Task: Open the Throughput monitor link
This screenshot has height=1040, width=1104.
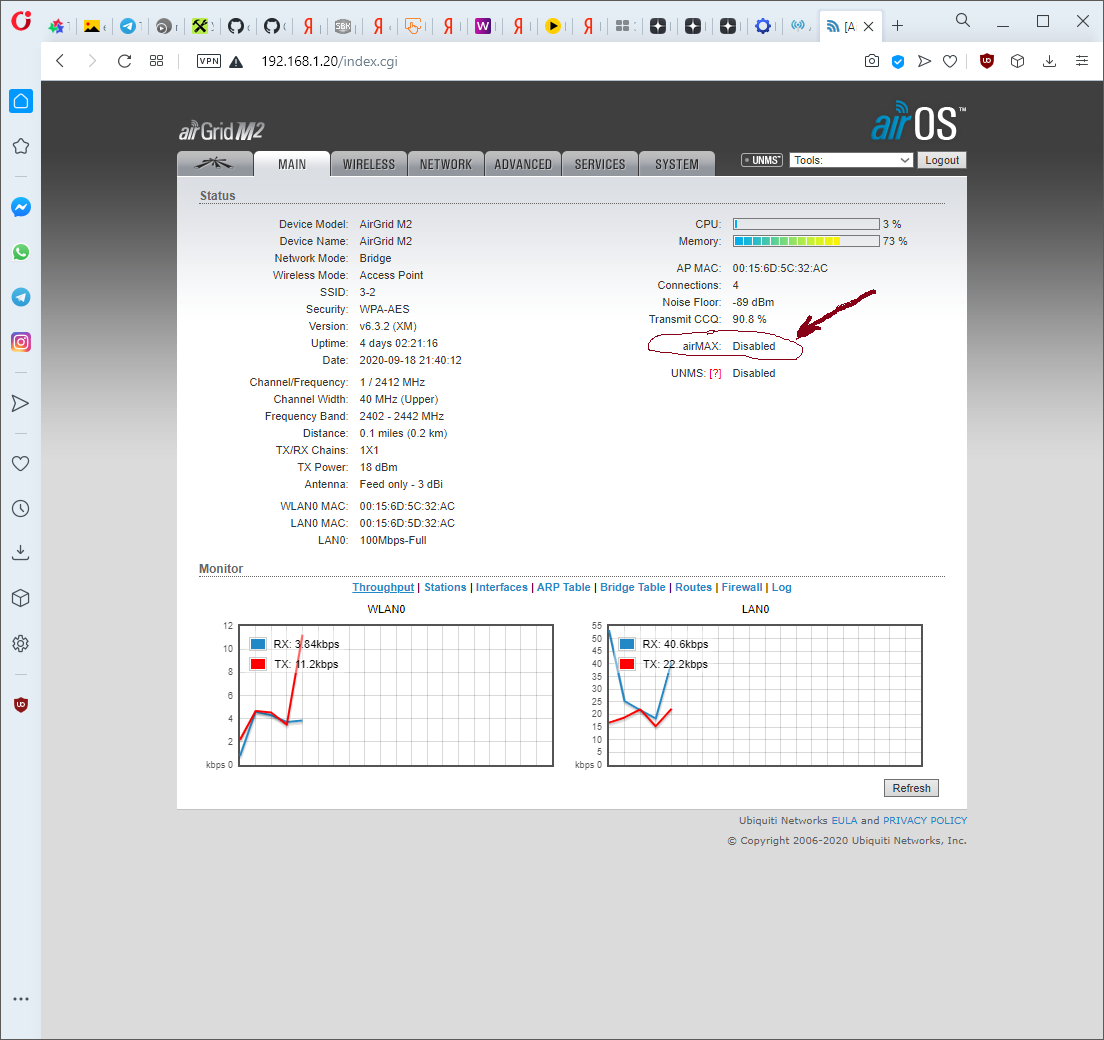Action: click(x=383, y=587)
